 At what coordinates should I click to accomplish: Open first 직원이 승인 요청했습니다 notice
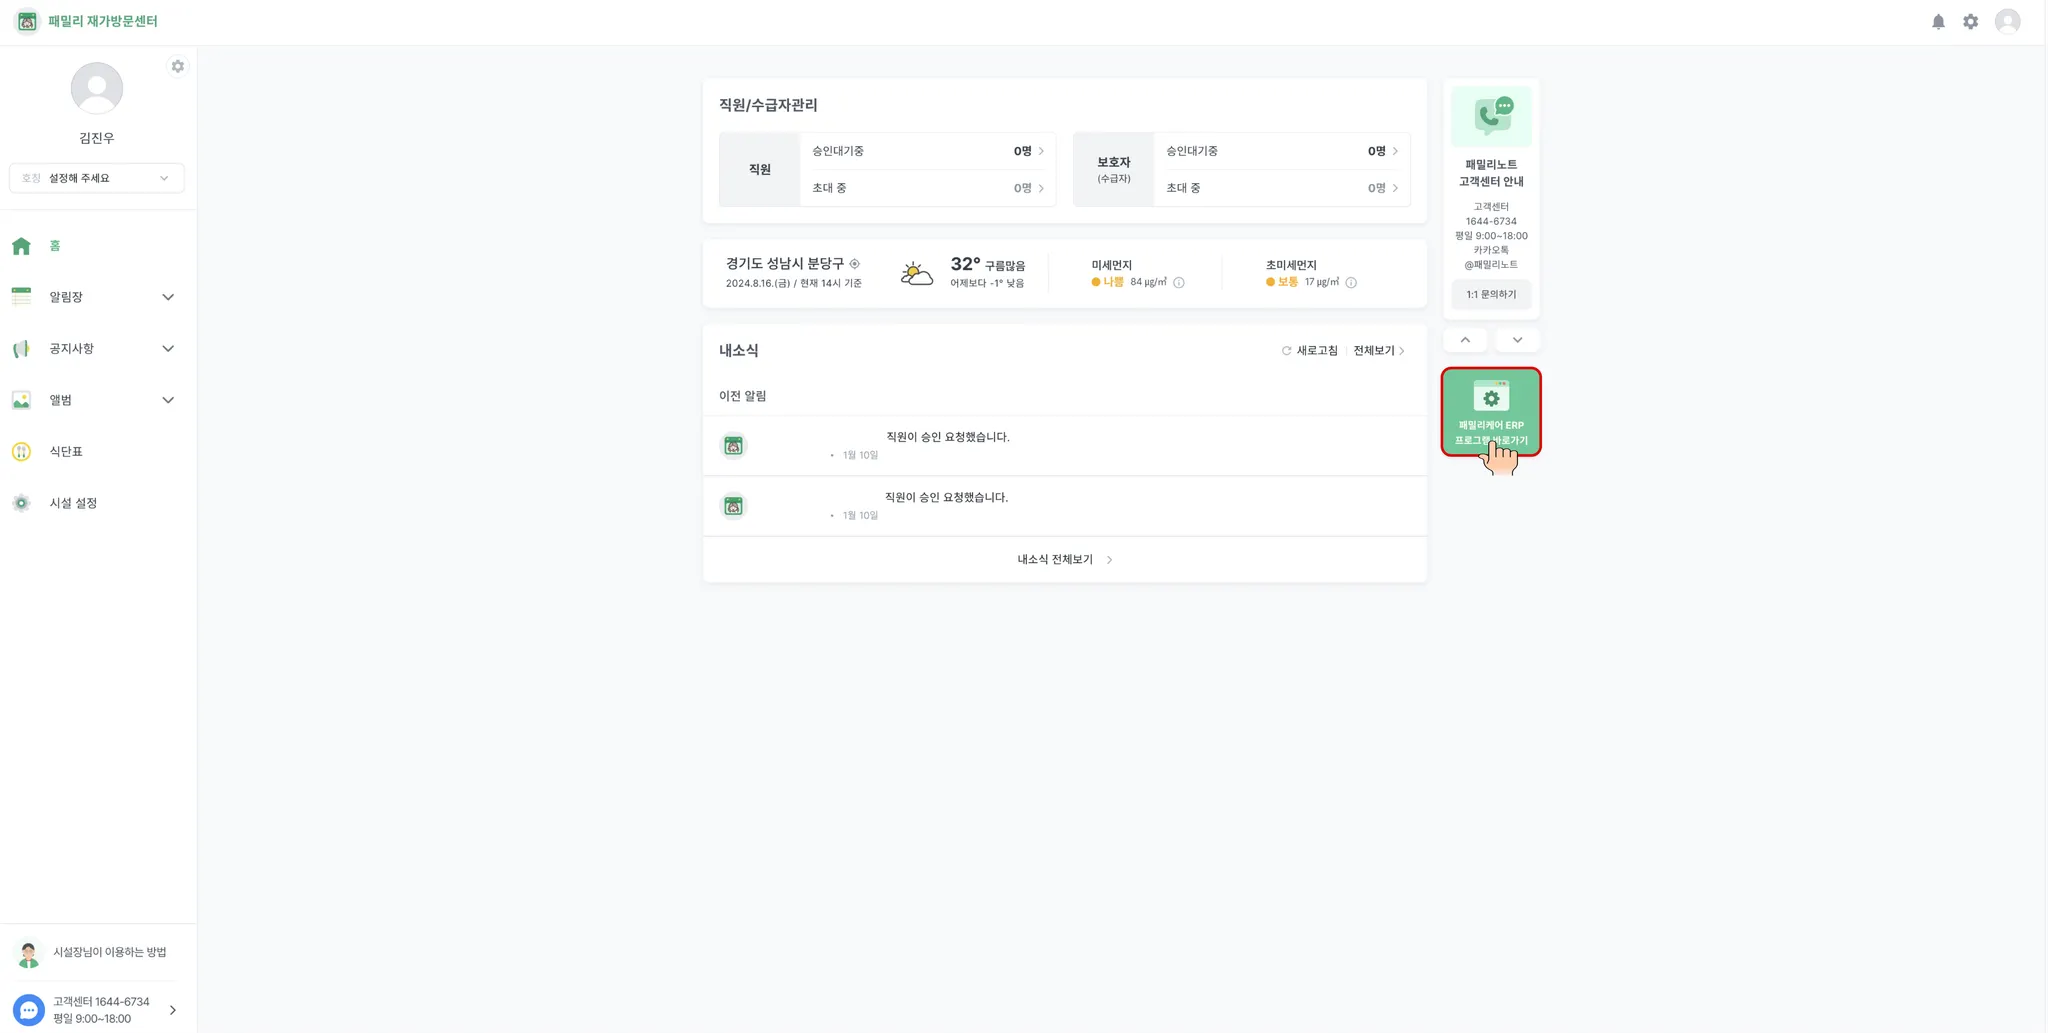pos(1064,446)
